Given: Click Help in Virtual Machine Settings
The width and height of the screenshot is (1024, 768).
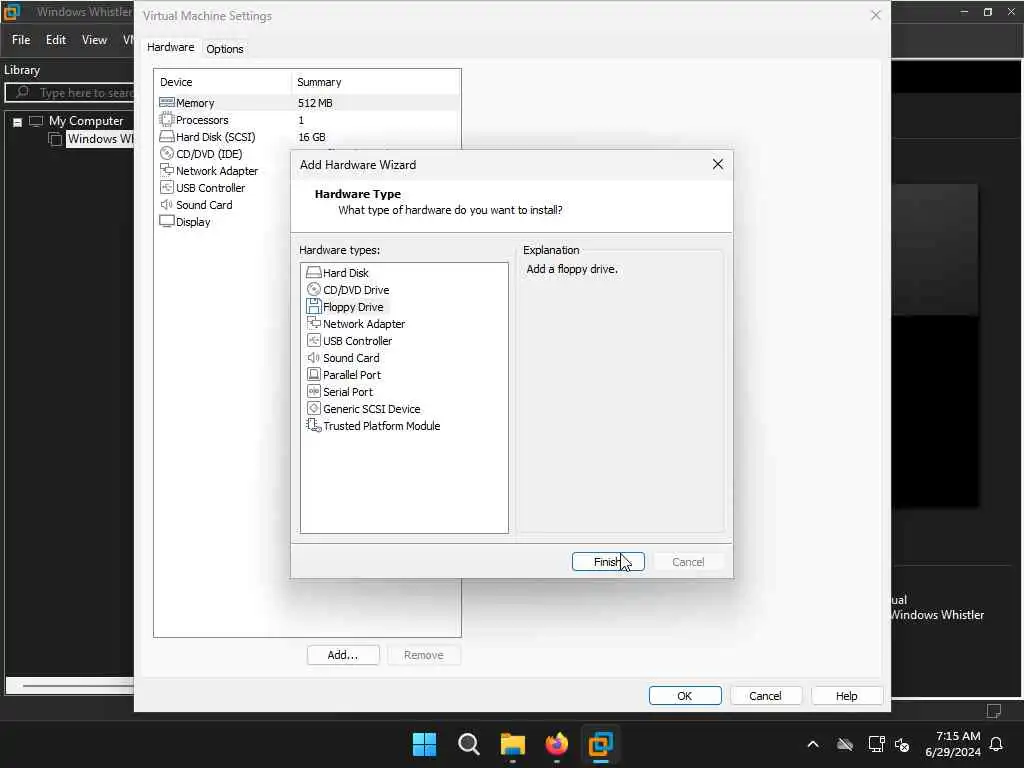Looking at the screenshot, I should point(846,696).
